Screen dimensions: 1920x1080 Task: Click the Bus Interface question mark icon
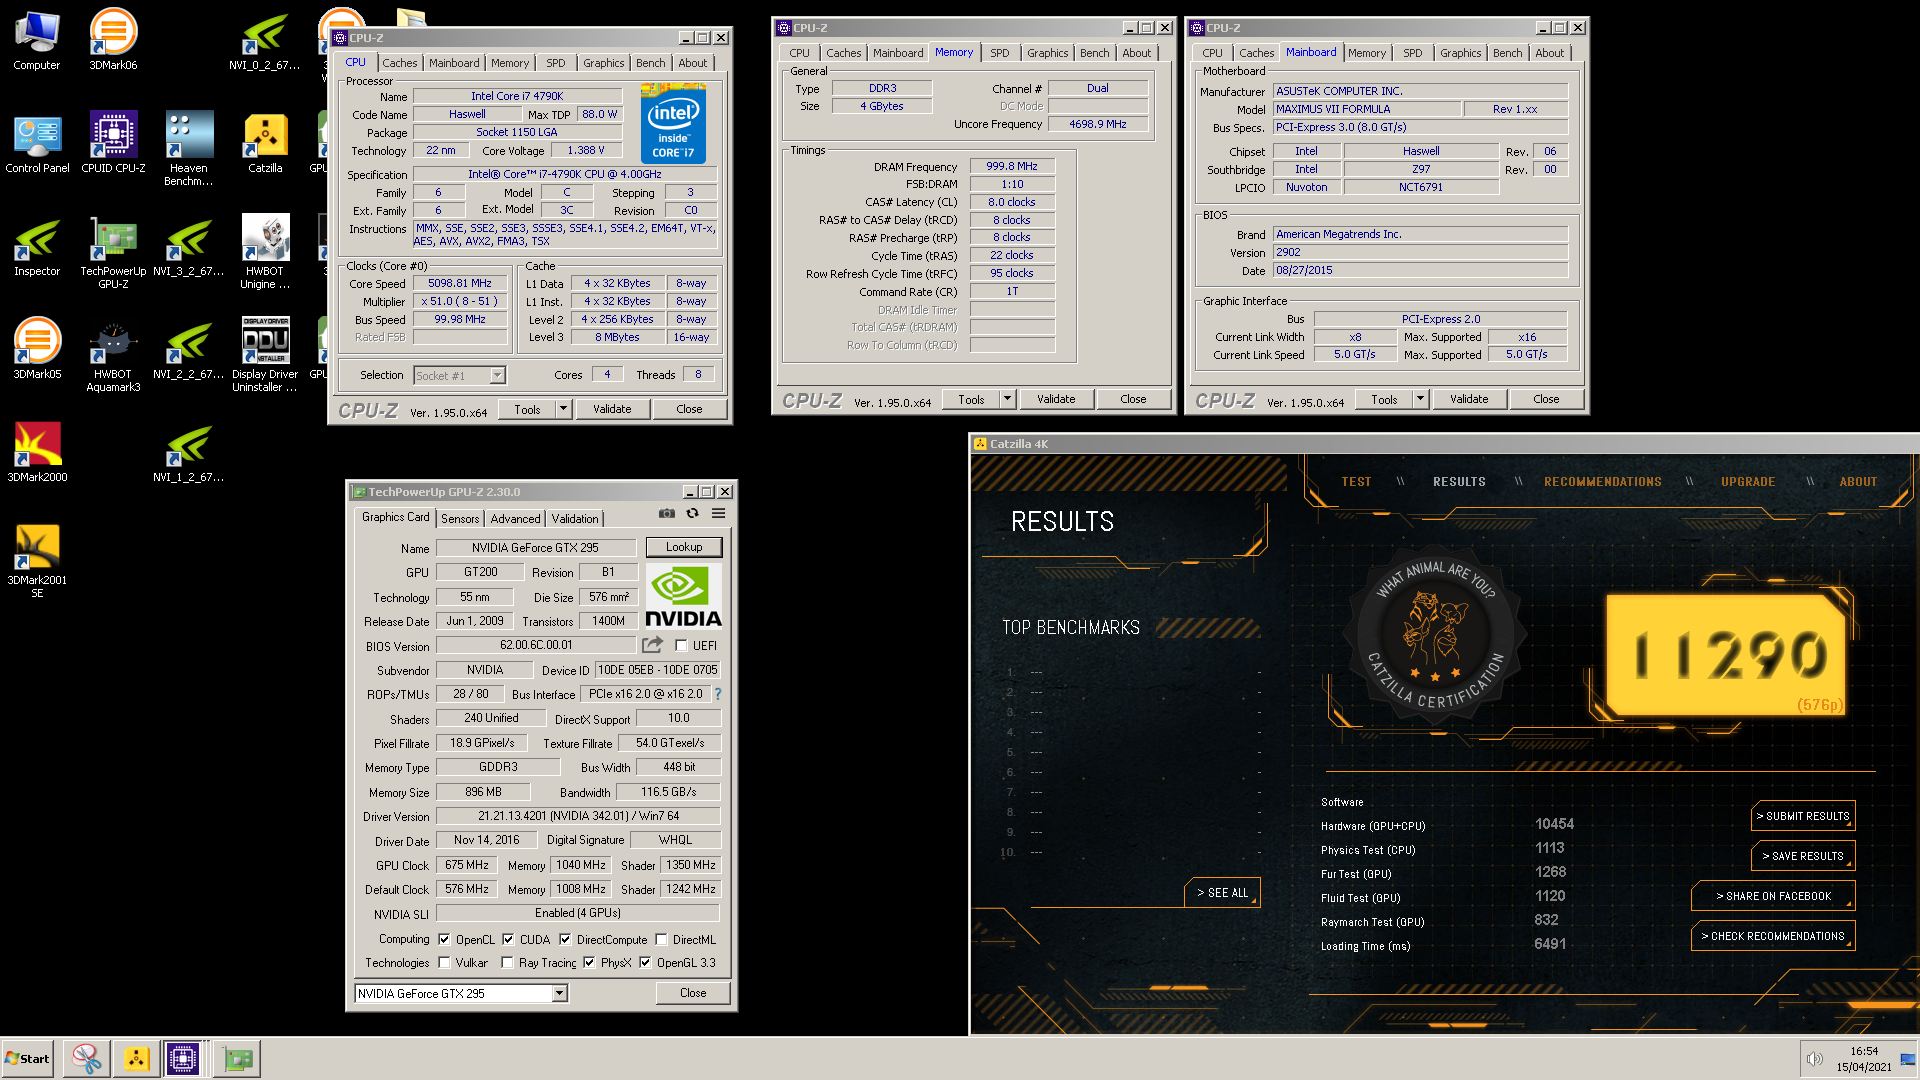click(x=717, y=694)
